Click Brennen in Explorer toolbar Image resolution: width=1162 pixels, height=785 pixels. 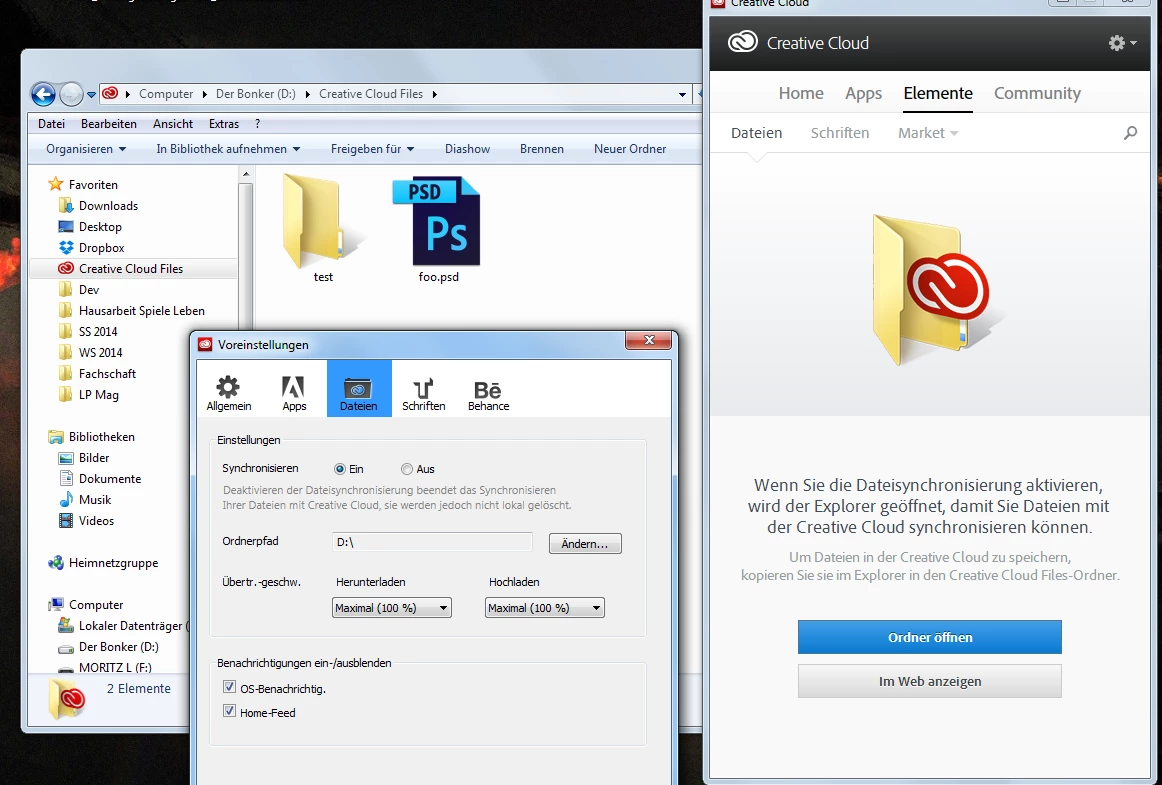[x=542, y=149]
